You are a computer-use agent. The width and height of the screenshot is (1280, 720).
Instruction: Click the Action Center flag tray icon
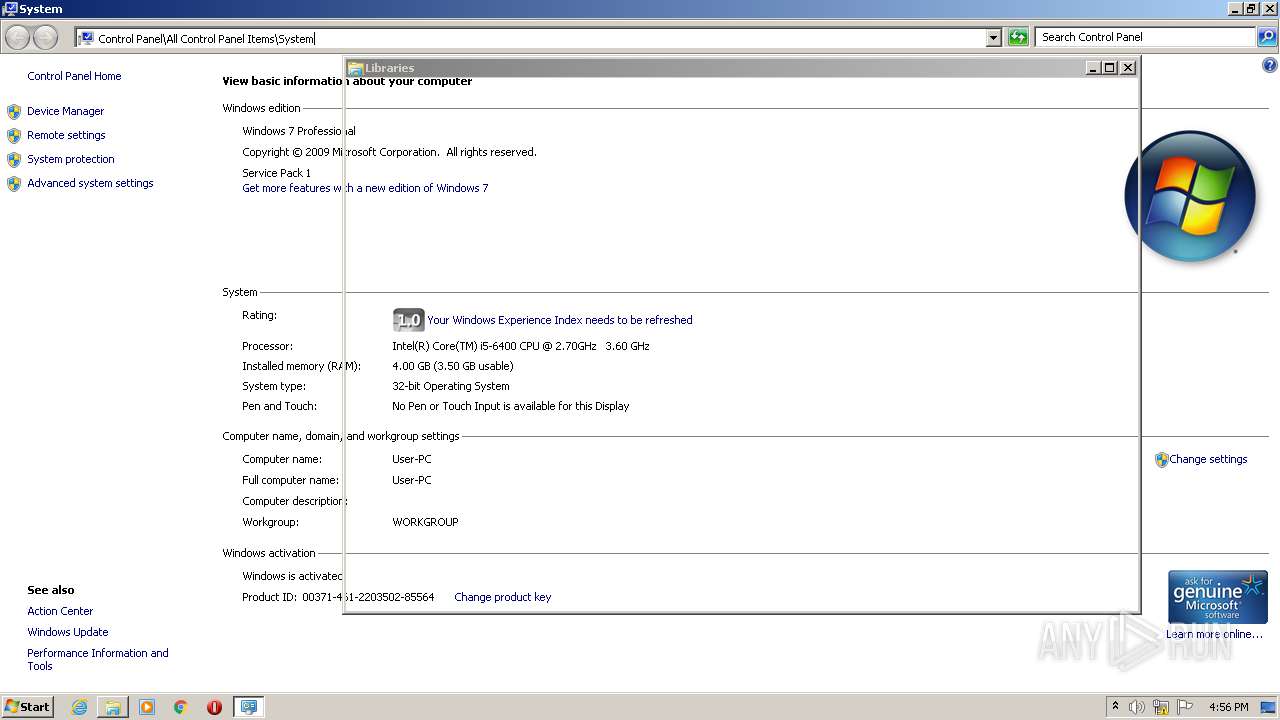click(x=1185, y=707)
